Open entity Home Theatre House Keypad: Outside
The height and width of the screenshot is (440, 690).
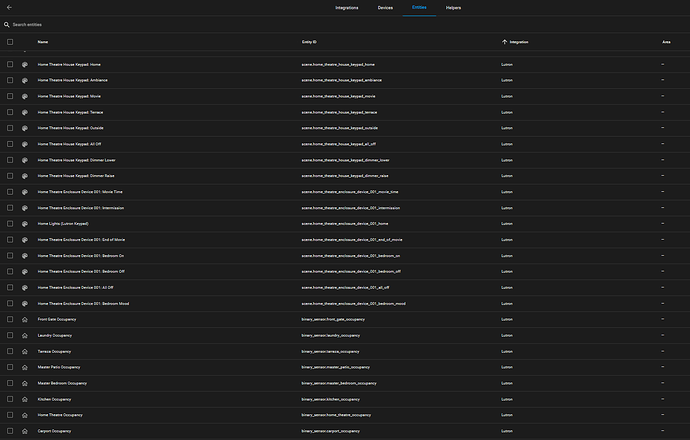[70, 128]
